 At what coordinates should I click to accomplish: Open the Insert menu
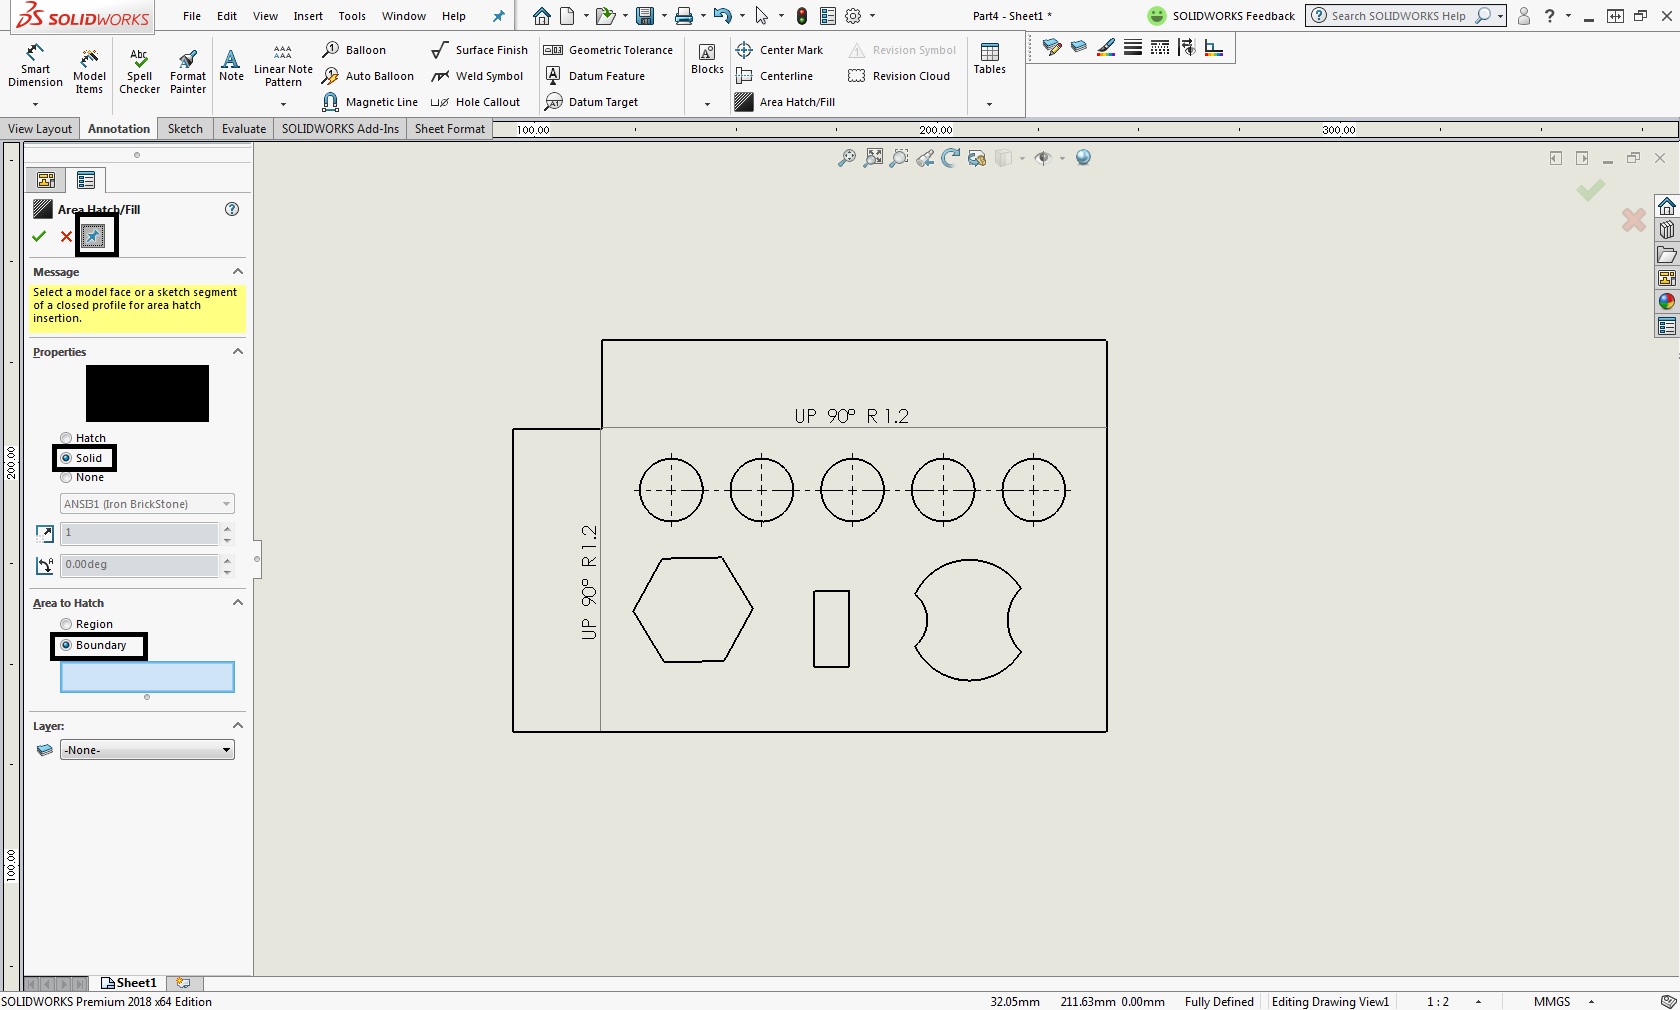point(308,16)
